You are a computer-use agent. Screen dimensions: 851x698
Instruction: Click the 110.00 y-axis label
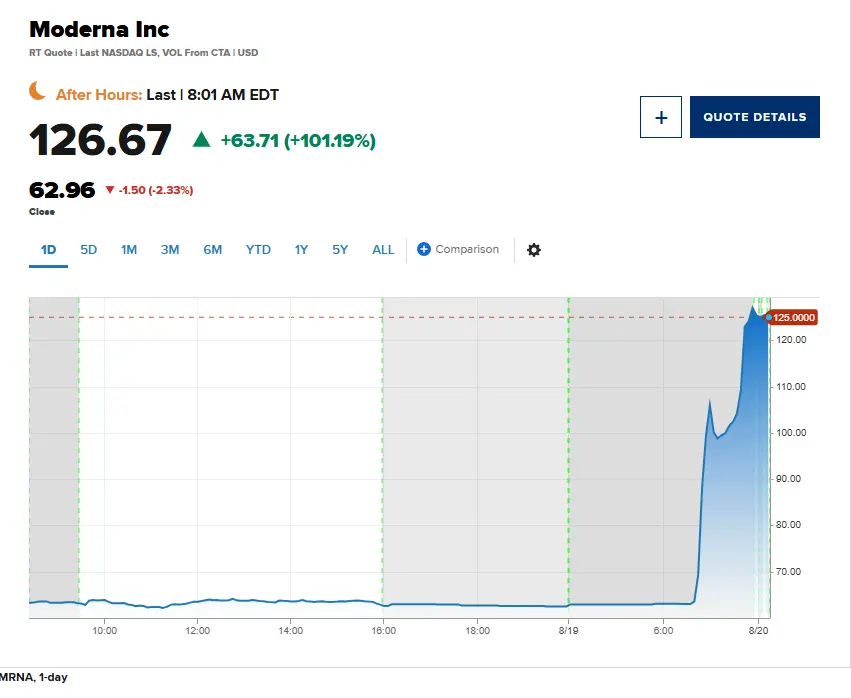(x=791, y=387)
